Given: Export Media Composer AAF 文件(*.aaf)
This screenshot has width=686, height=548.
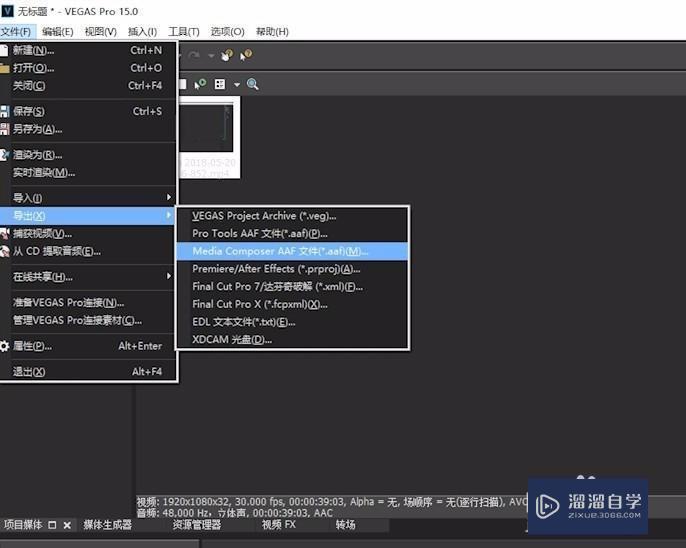Looking at the screenshot, I should (292, 251).
